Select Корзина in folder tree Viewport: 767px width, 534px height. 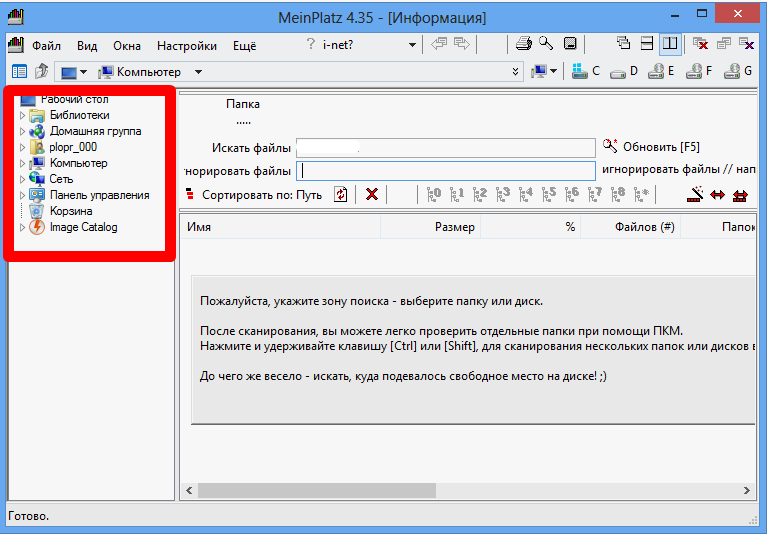coord(71,211)
